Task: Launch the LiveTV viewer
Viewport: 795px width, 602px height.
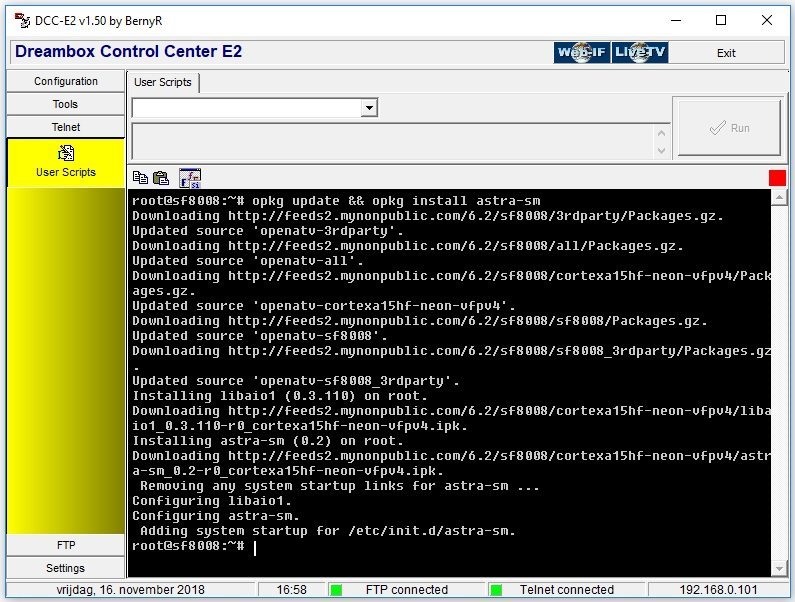Action: (x=640, y=52)
